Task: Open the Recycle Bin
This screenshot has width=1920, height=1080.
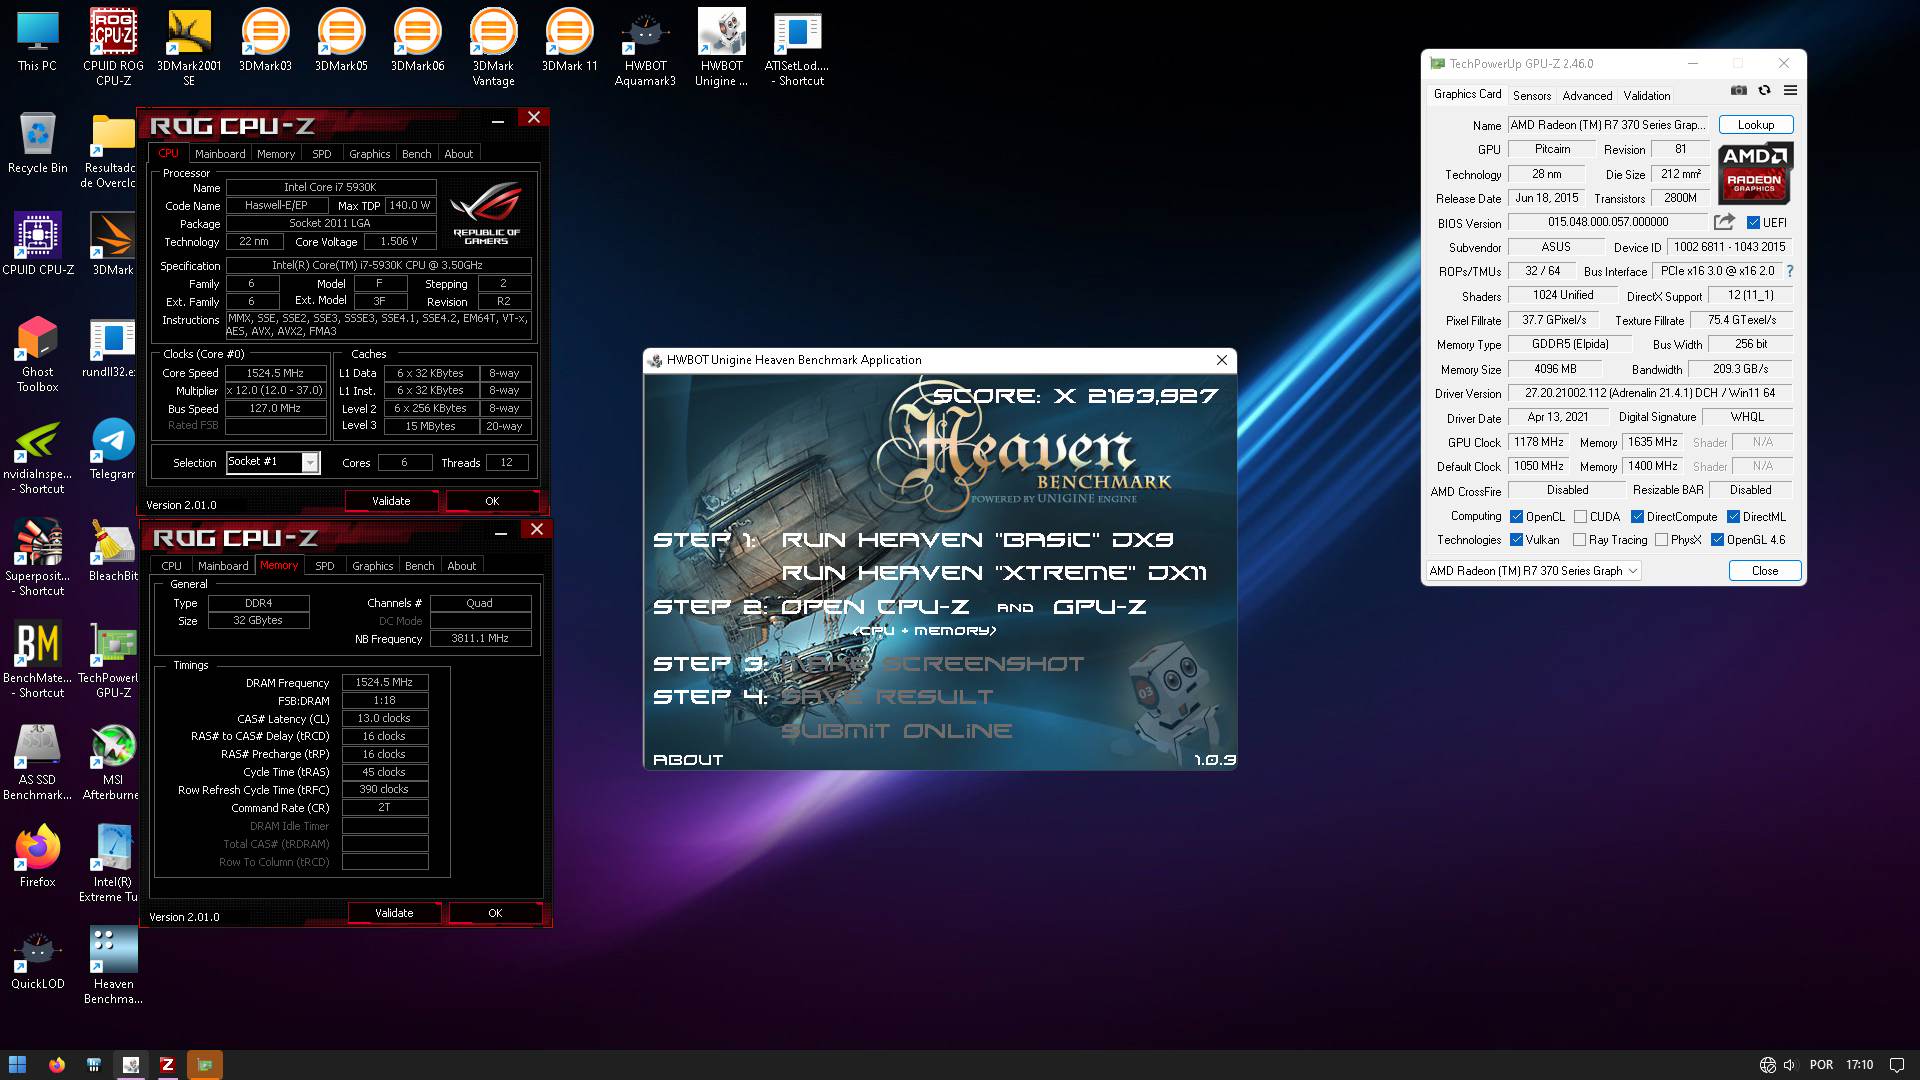Action: pyautogui.click(x=37, y=143)
